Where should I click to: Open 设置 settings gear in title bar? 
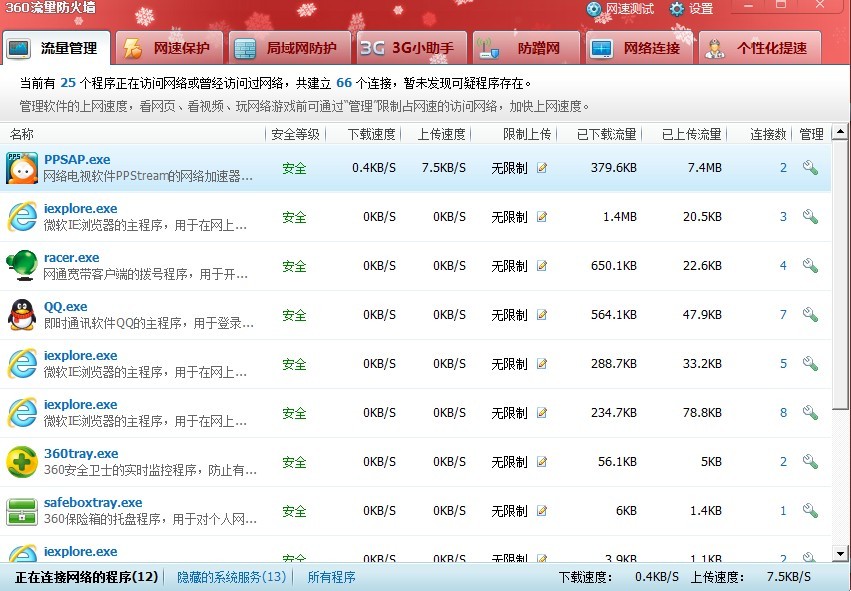tap(691, 9)
